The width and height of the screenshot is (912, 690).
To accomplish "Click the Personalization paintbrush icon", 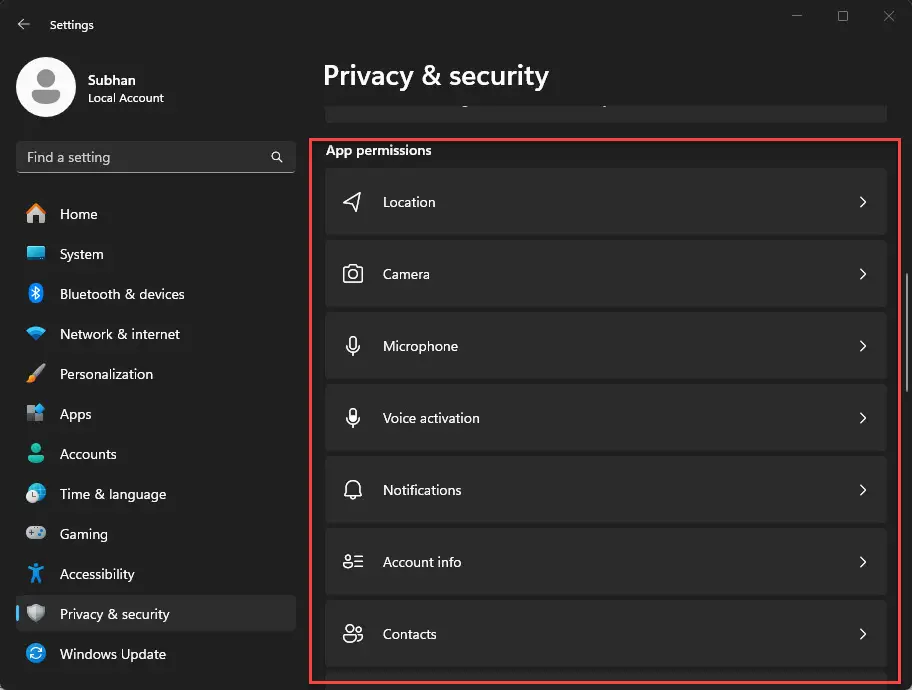I will tap(36, 374).
